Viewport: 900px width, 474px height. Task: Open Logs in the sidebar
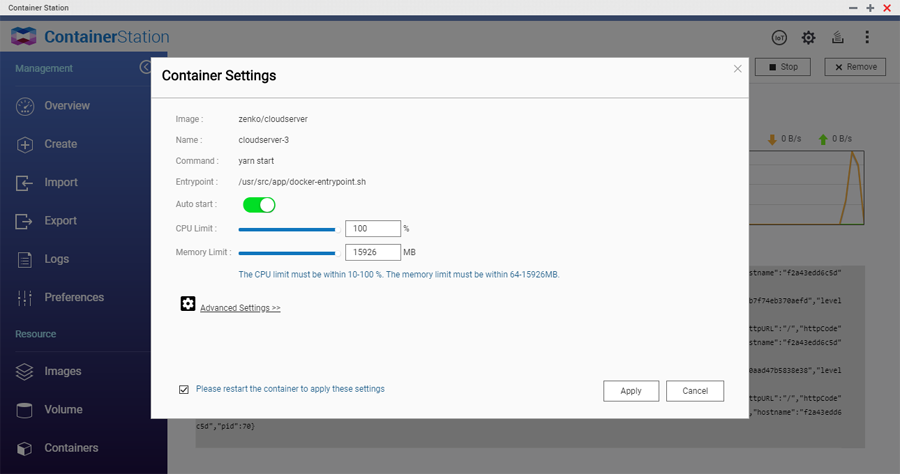click(57, 259)
